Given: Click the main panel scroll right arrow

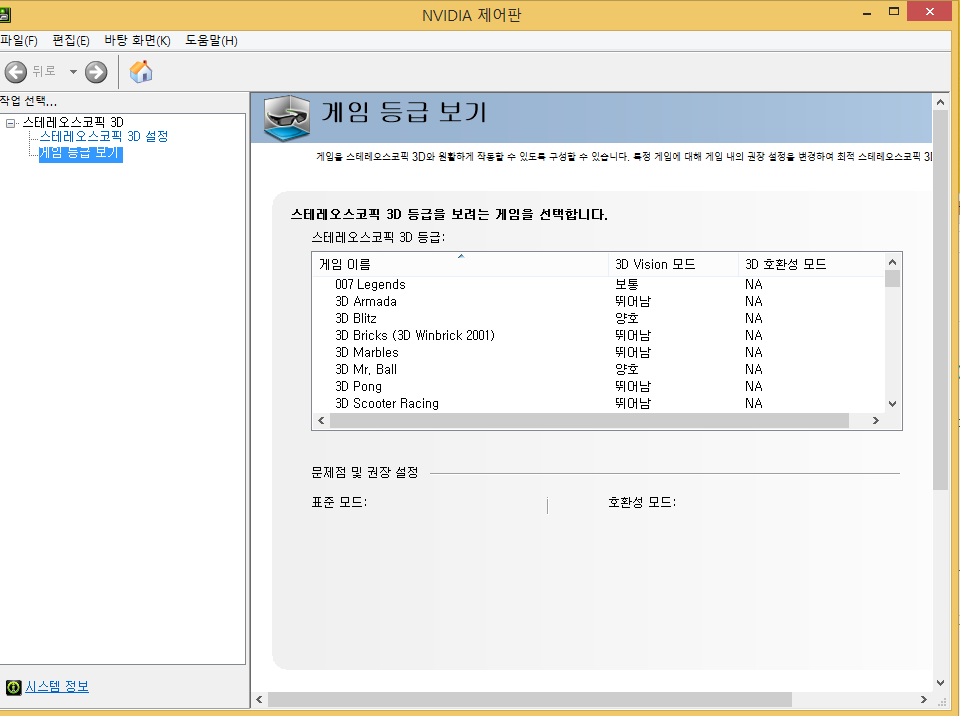Looking at the screenshot, I should 924,699.
